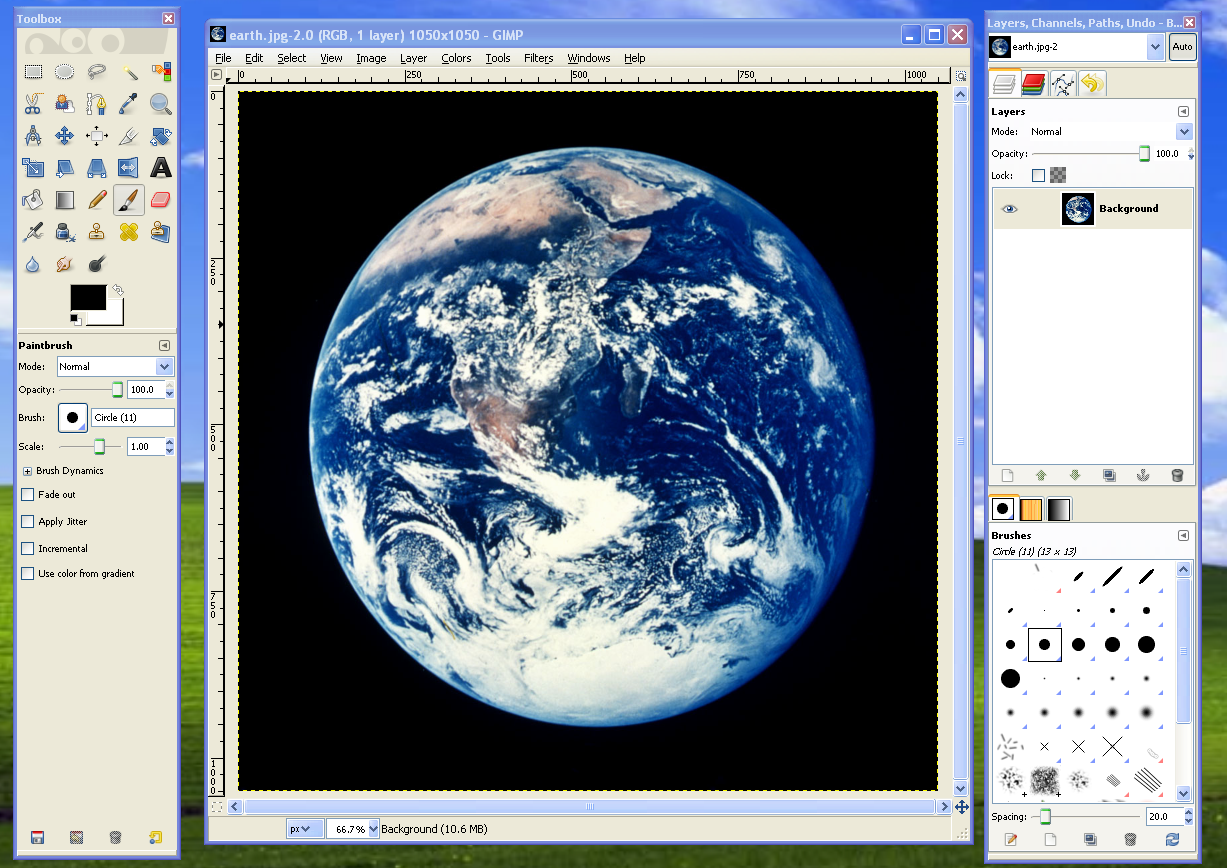
Task: Hide the Background layer with eye icon
Action: pos(1009,209)
